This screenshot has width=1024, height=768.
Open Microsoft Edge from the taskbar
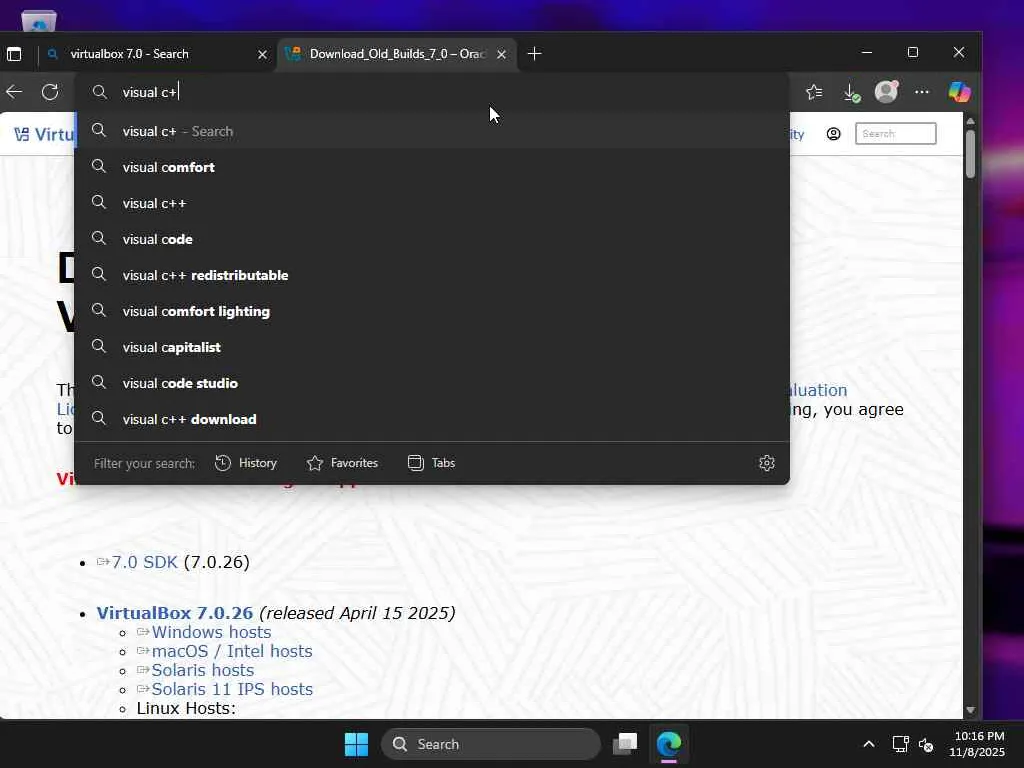tap(669, 744)
